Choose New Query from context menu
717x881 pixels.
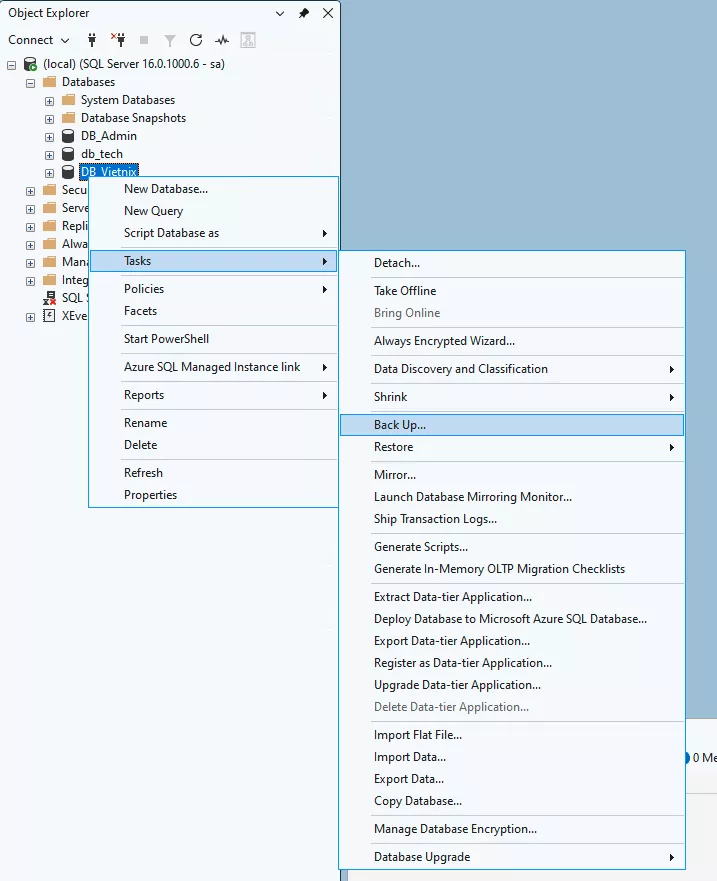coord(214,211)
